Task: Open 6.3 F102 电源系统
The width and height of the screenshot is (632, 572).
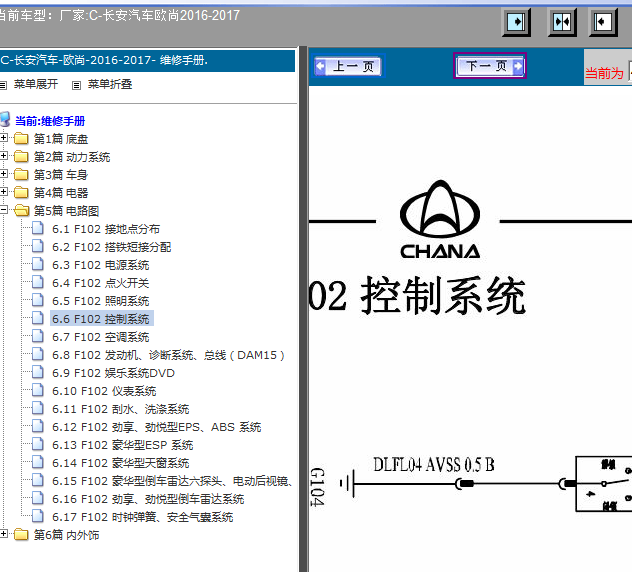Action: (101, 265)
